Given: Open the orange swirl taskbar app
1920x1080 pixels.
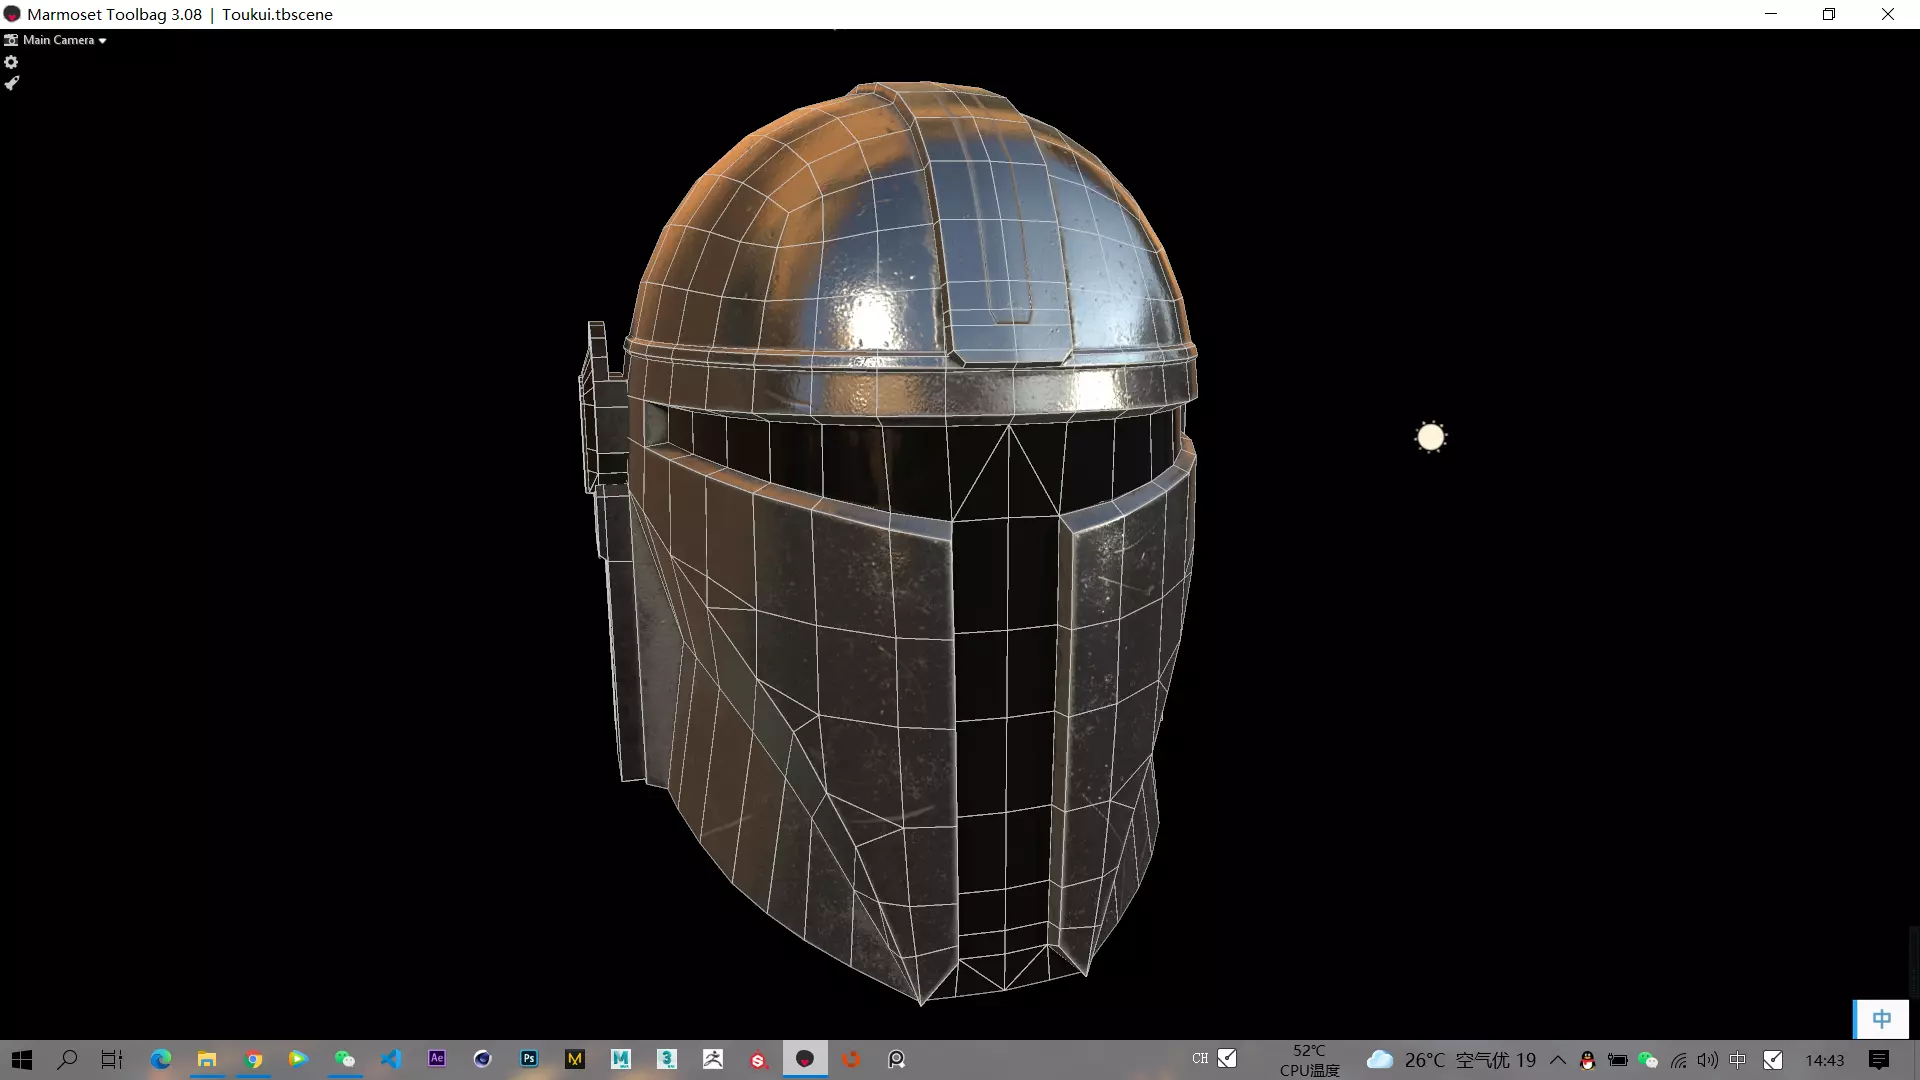Looking at the screenshot, I should [x=851, y=1059].
